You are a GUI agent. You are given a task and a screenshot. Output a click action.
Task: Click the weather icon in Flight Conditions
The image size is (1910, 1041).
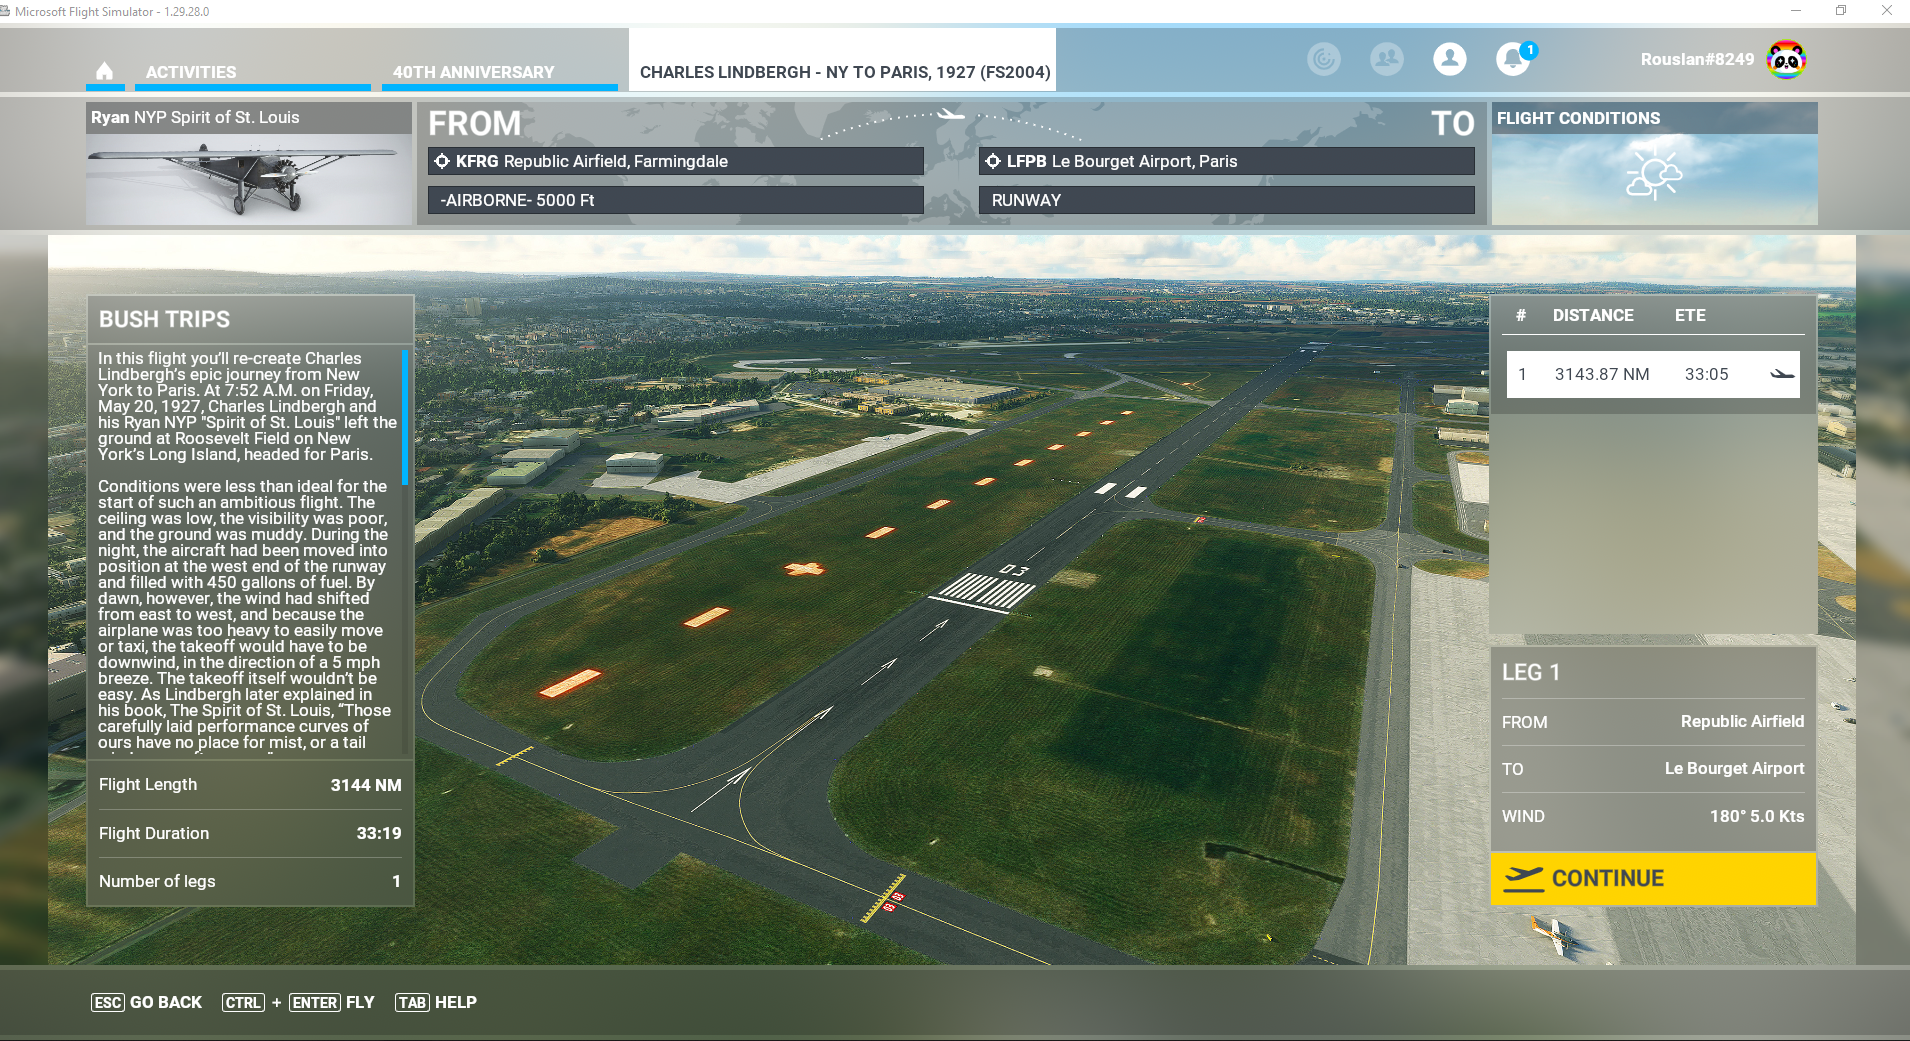1654,175
